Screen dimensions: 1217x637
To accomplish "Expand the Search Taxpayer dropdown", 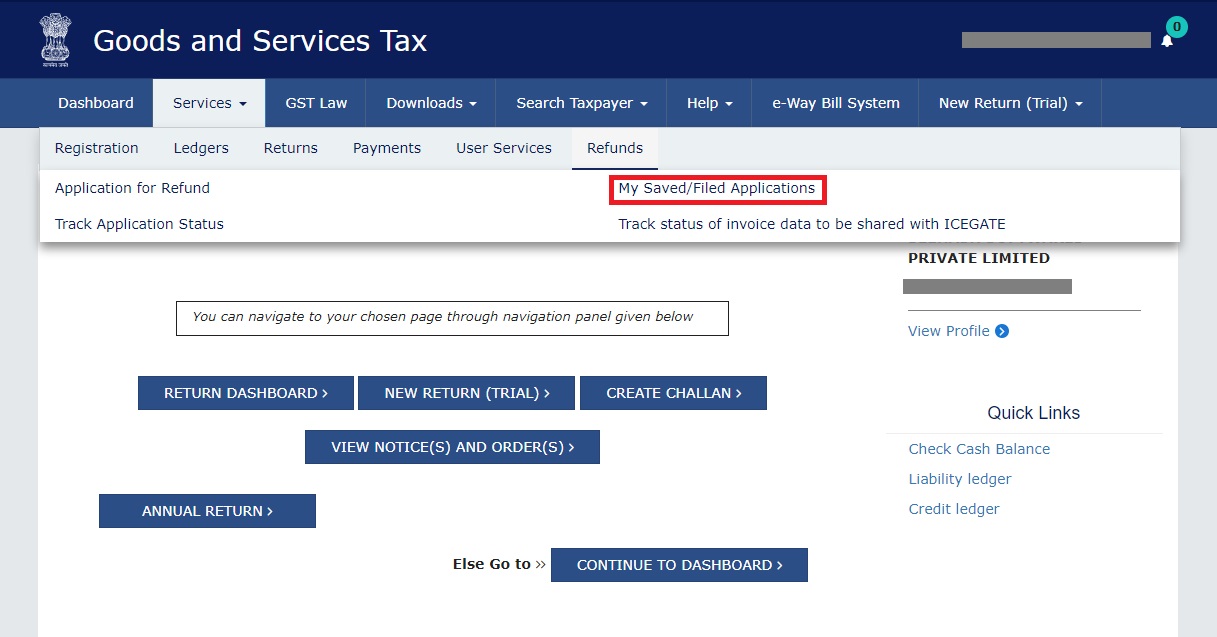I will tap(580, 102).
